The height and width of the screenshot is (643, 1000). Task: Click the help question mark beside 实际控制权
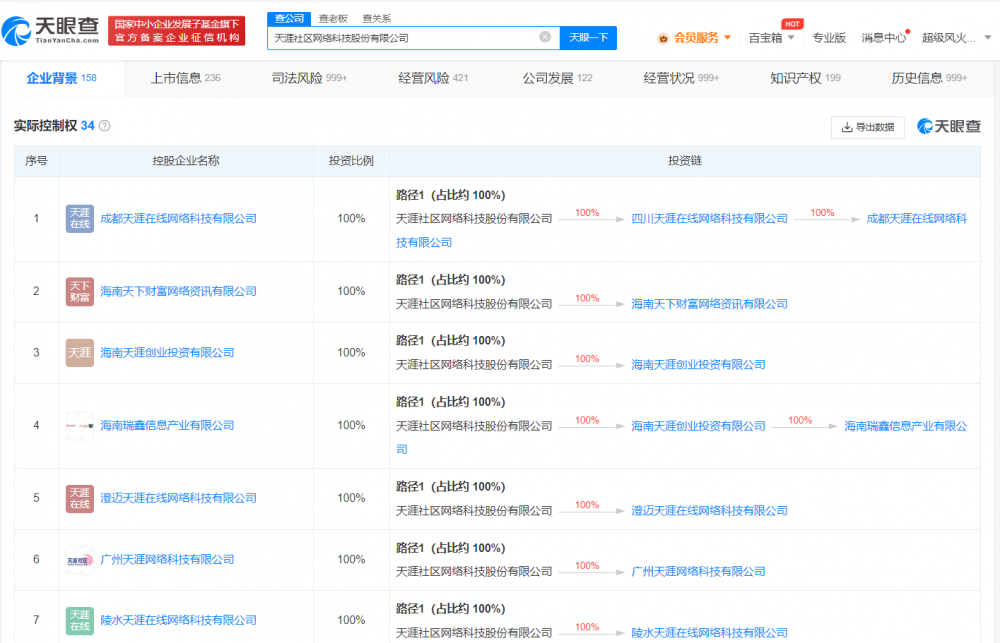[105, 126]
